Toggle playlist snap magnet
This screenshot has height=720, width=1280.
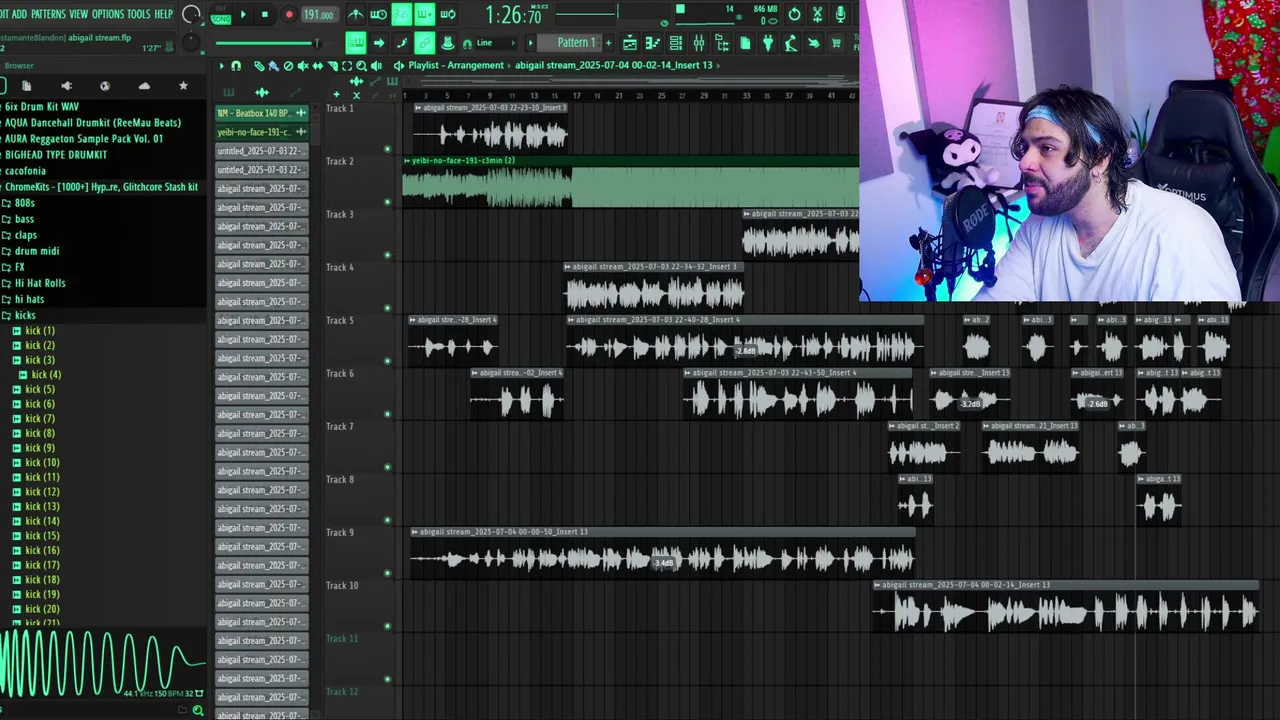pos(236,65)
